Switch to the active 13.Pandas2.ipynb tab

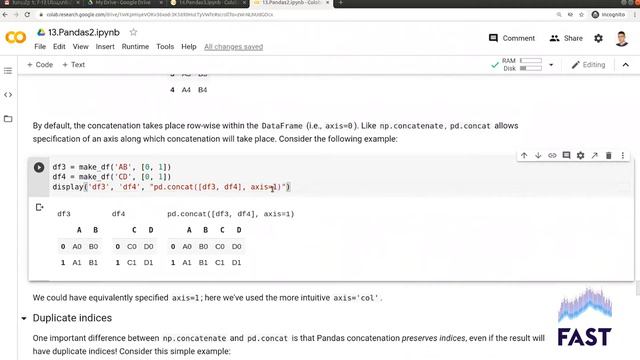pos(290,3)
